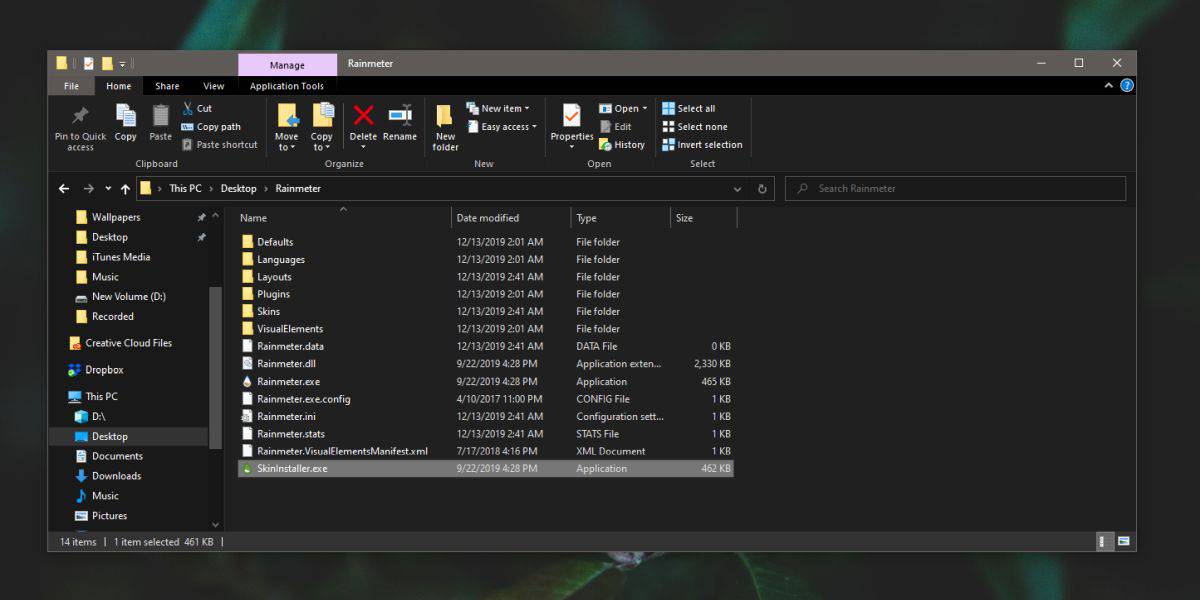Screen dimensions: 1200x600
Task: Click Select none in the ribbon
Action: click(x=695, y=127)
